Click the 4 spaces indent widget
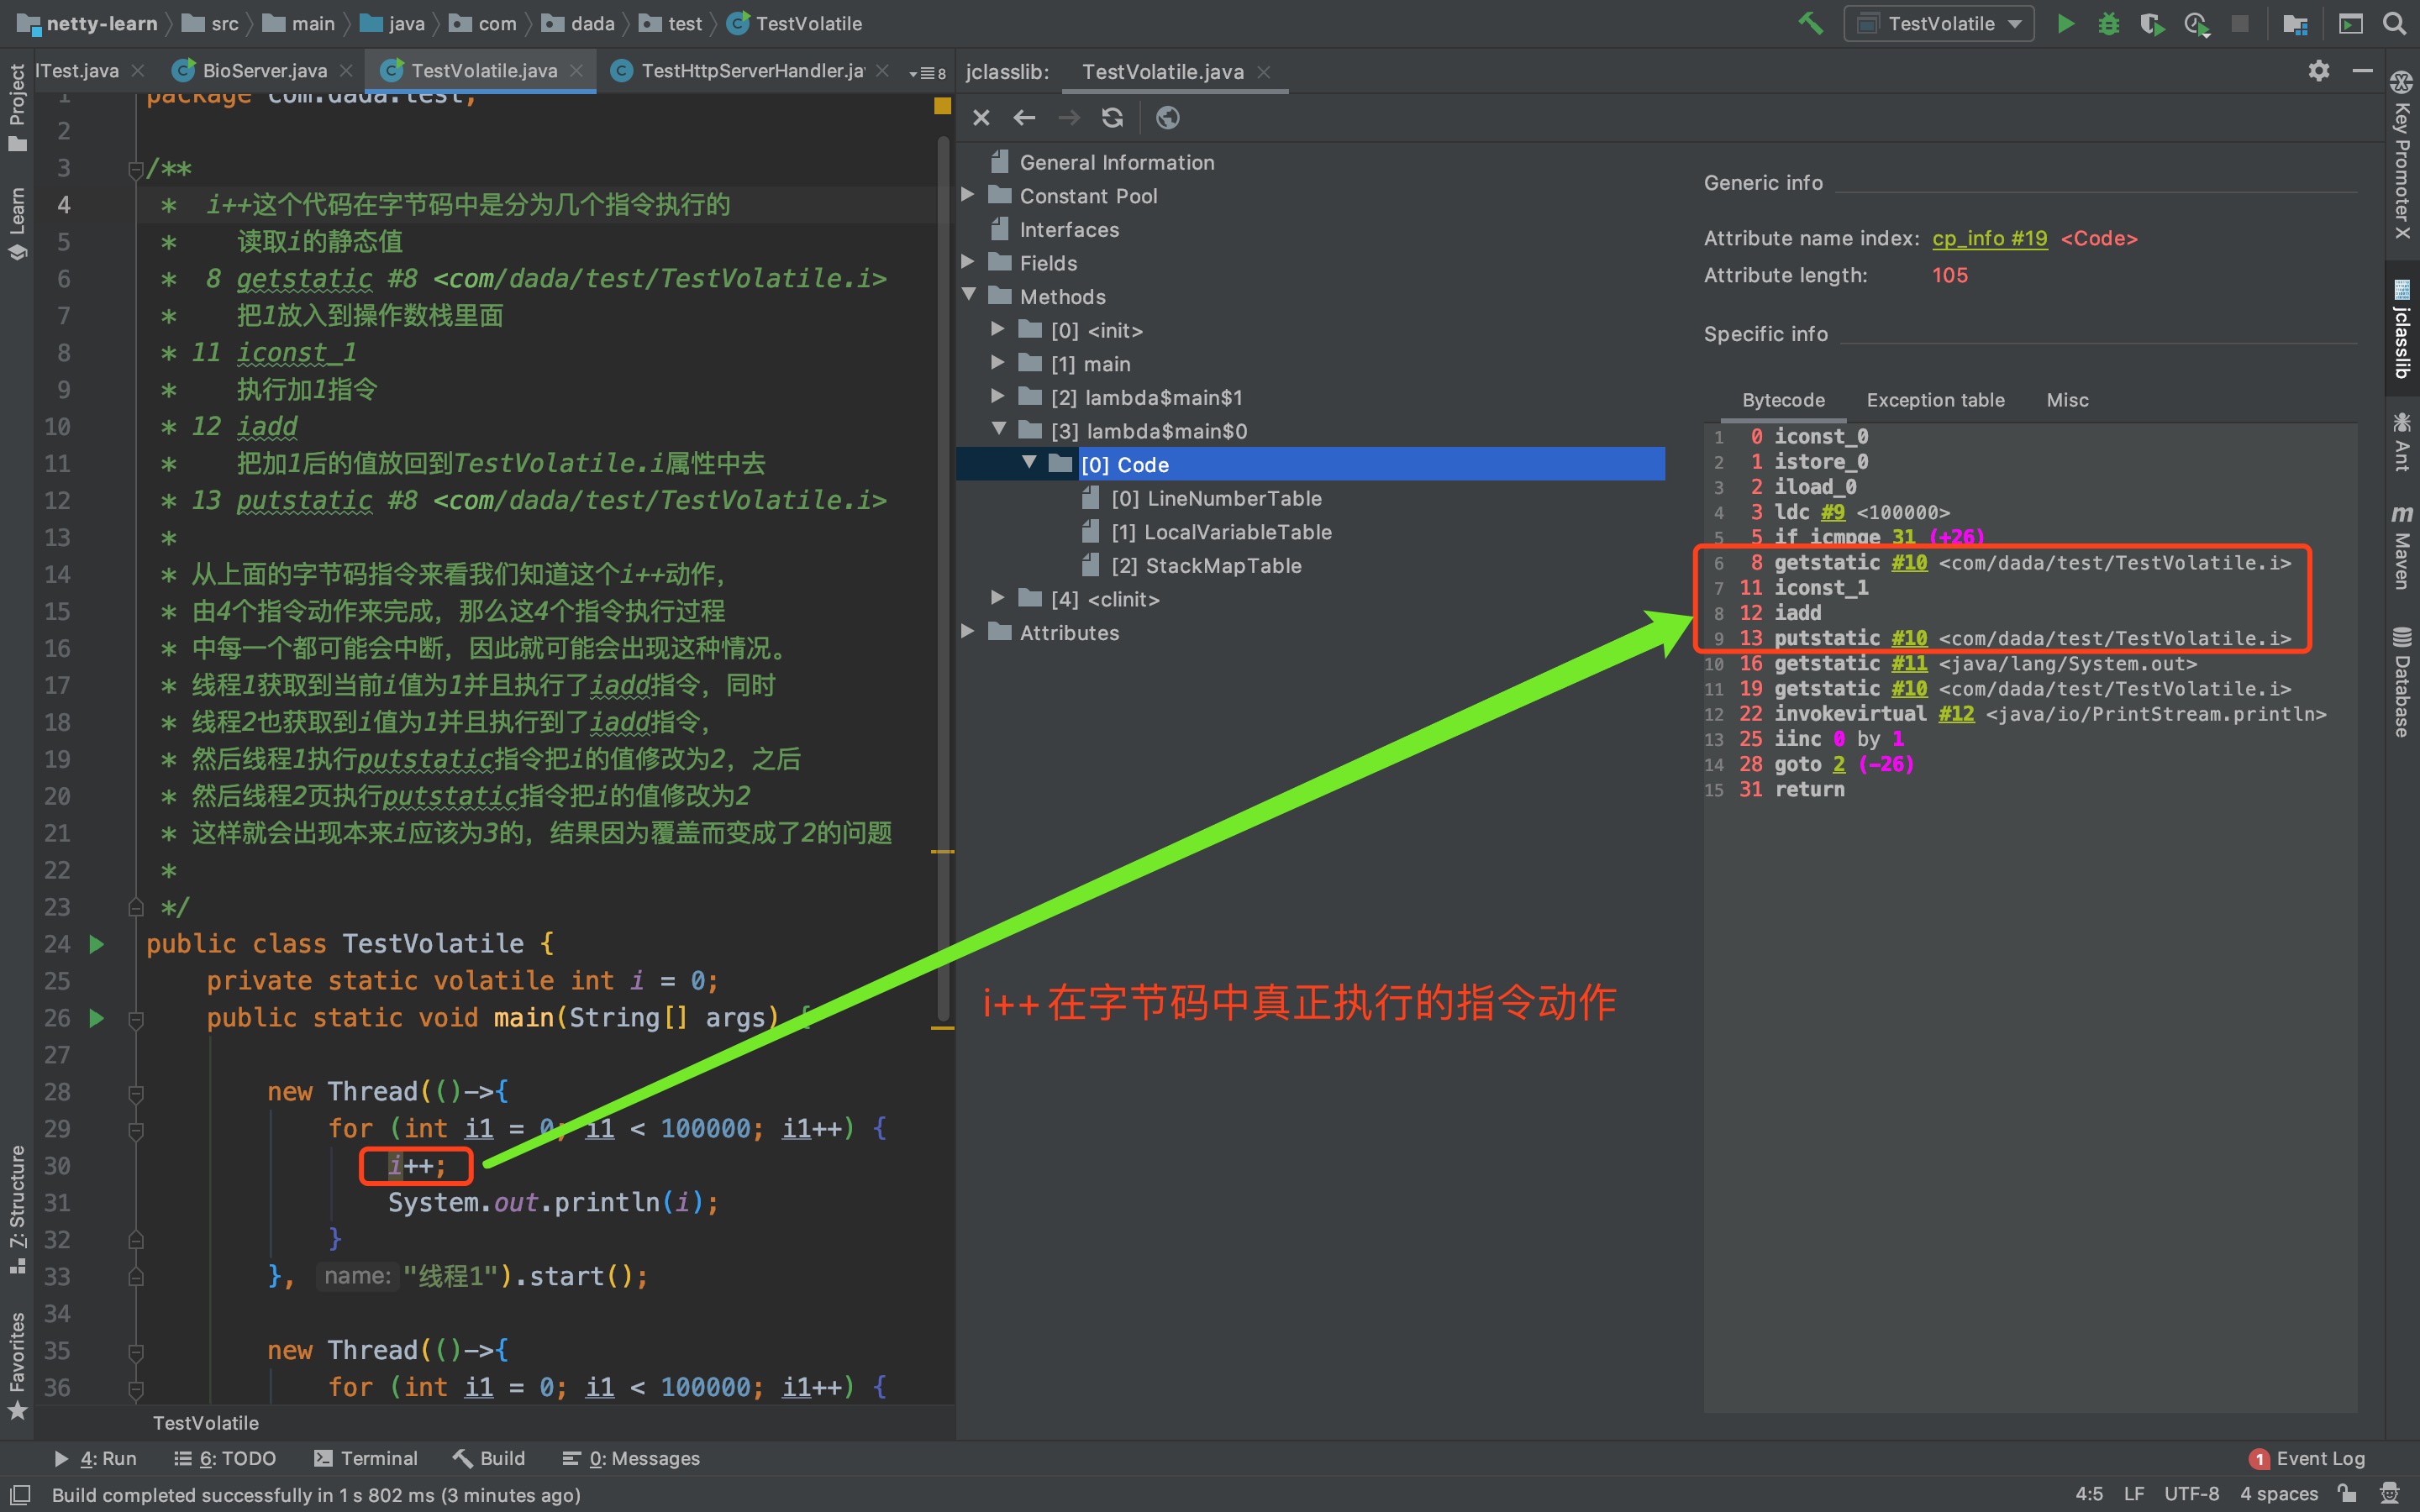The width and height of the screenshot is (2420, 1512). 2278,1494
